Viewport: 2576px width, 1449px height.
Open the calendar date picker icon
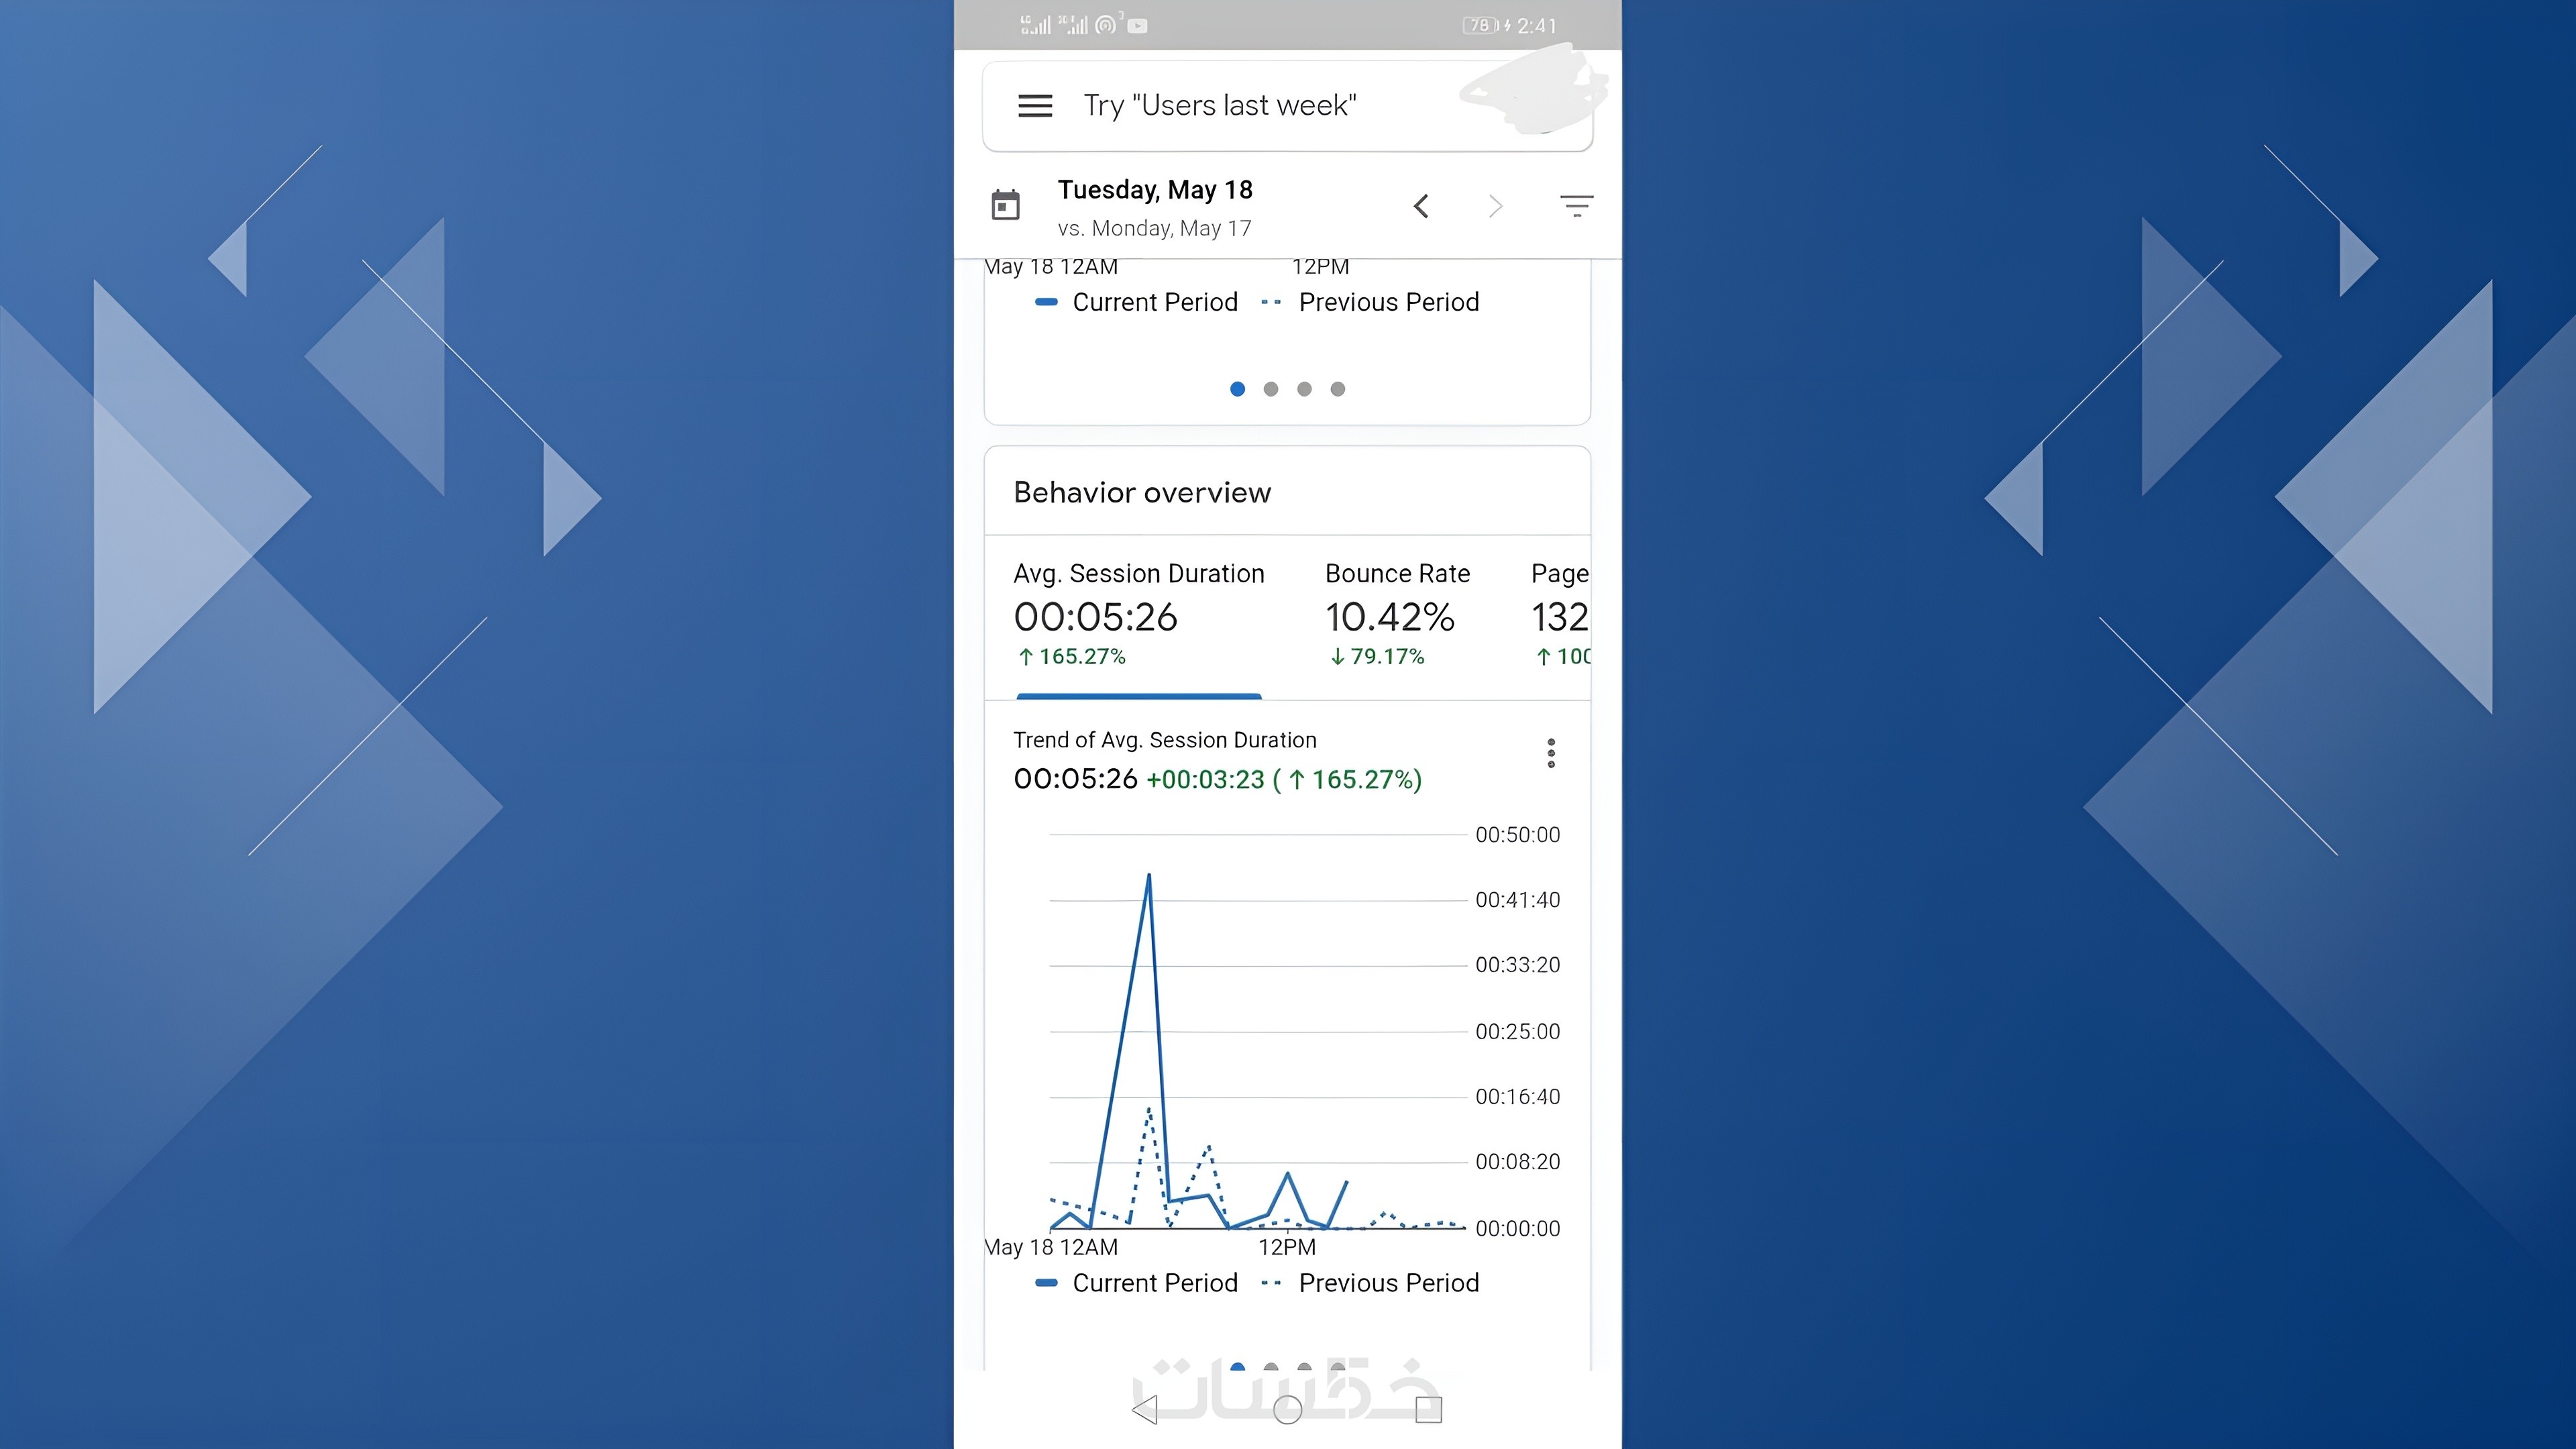1005,205
